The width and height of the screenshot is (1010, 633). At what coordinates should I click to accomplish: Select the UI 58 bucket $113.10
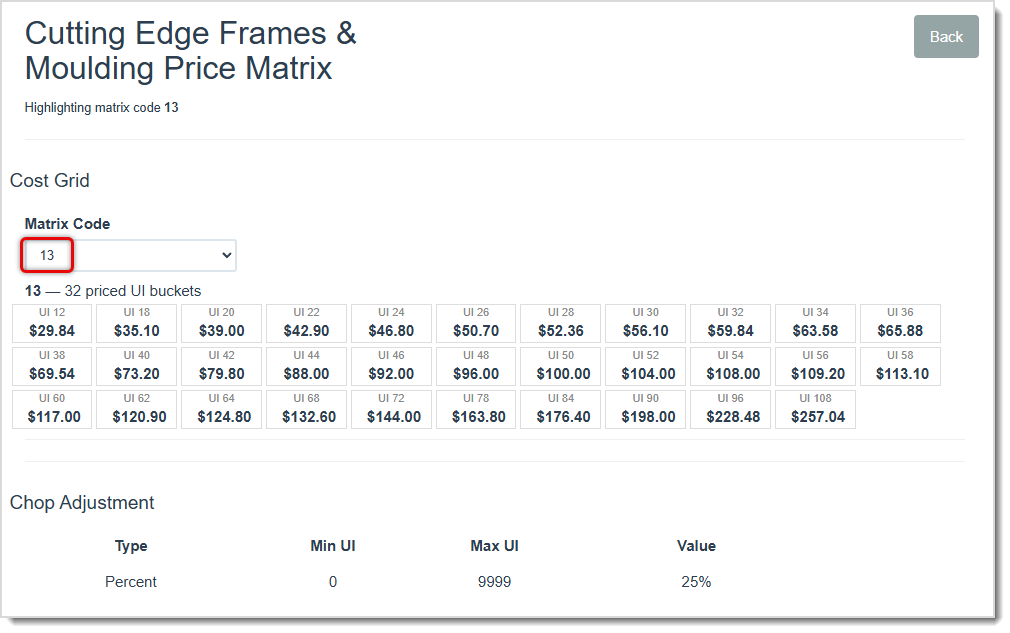[900, 366]
